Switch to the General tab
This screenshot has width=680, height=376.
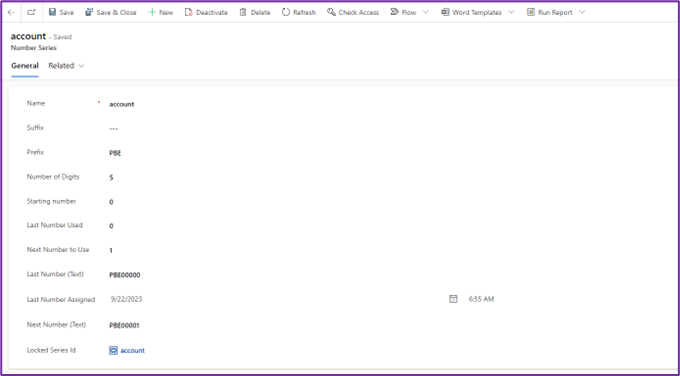[25, 66]
